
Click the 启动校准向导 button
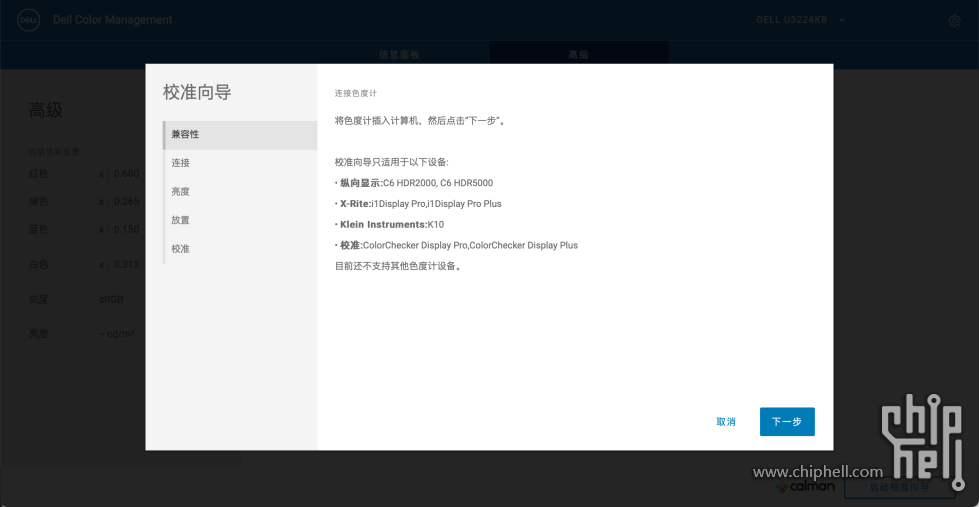tap(899, 487)
